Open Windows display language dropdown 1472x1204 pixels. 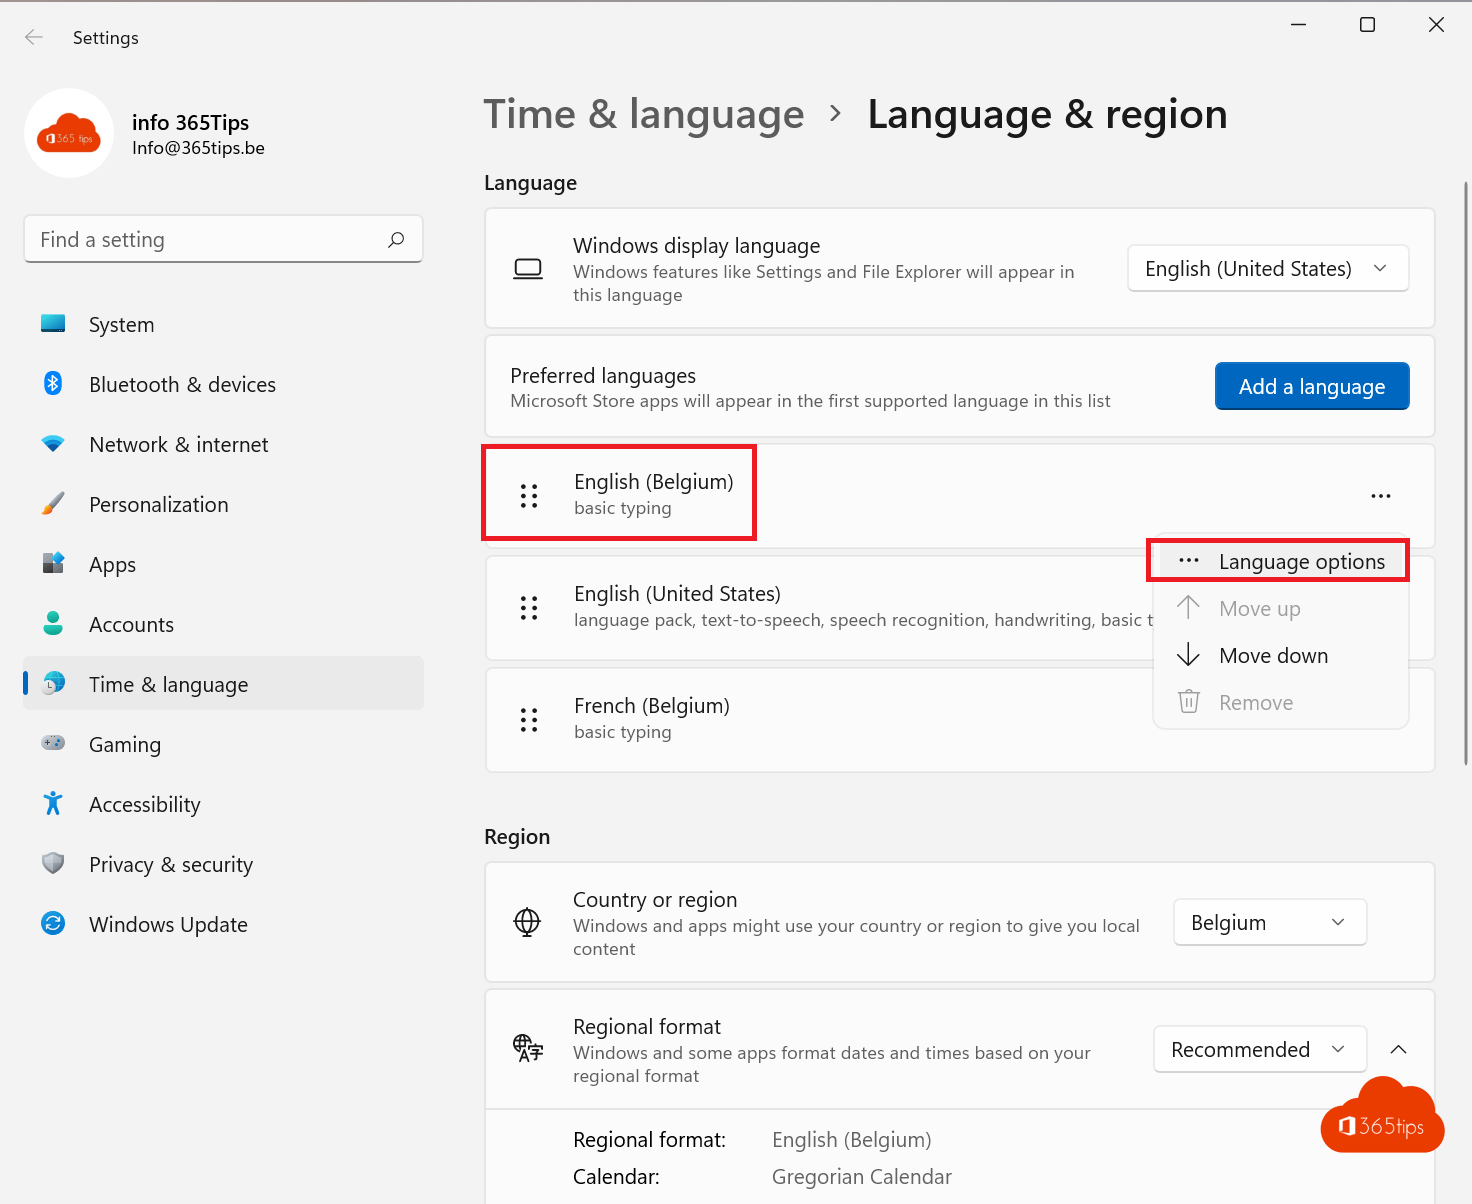[x=1268, y=269]
